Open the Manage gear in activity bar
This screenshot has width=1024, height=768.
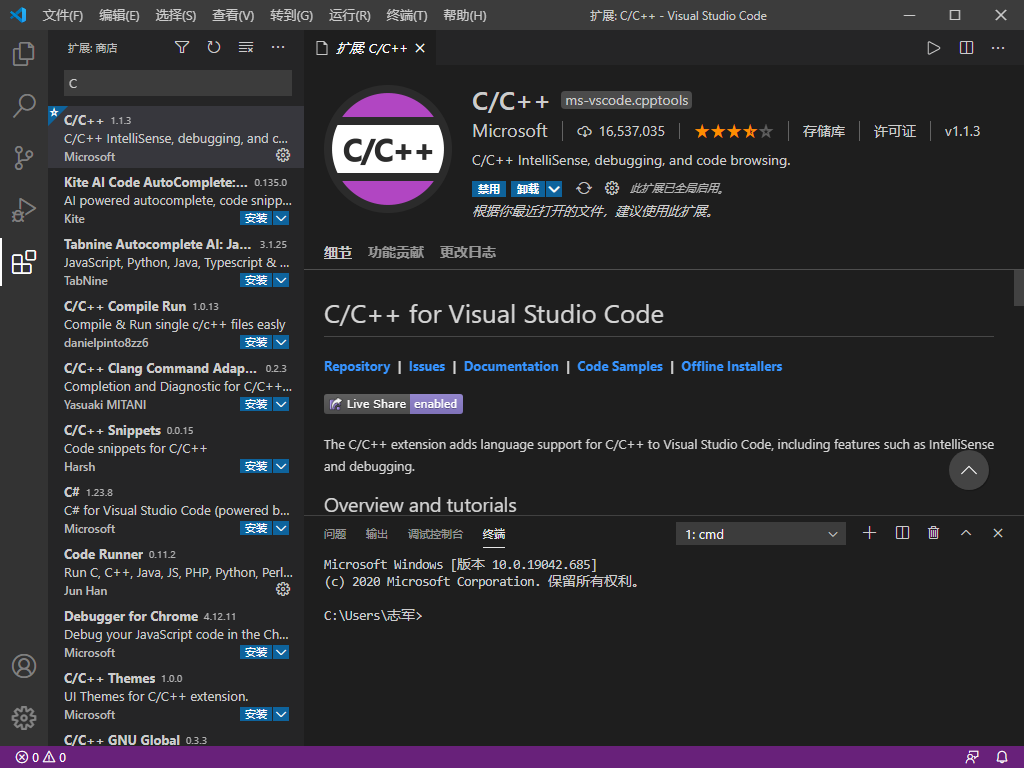(24, 718)
